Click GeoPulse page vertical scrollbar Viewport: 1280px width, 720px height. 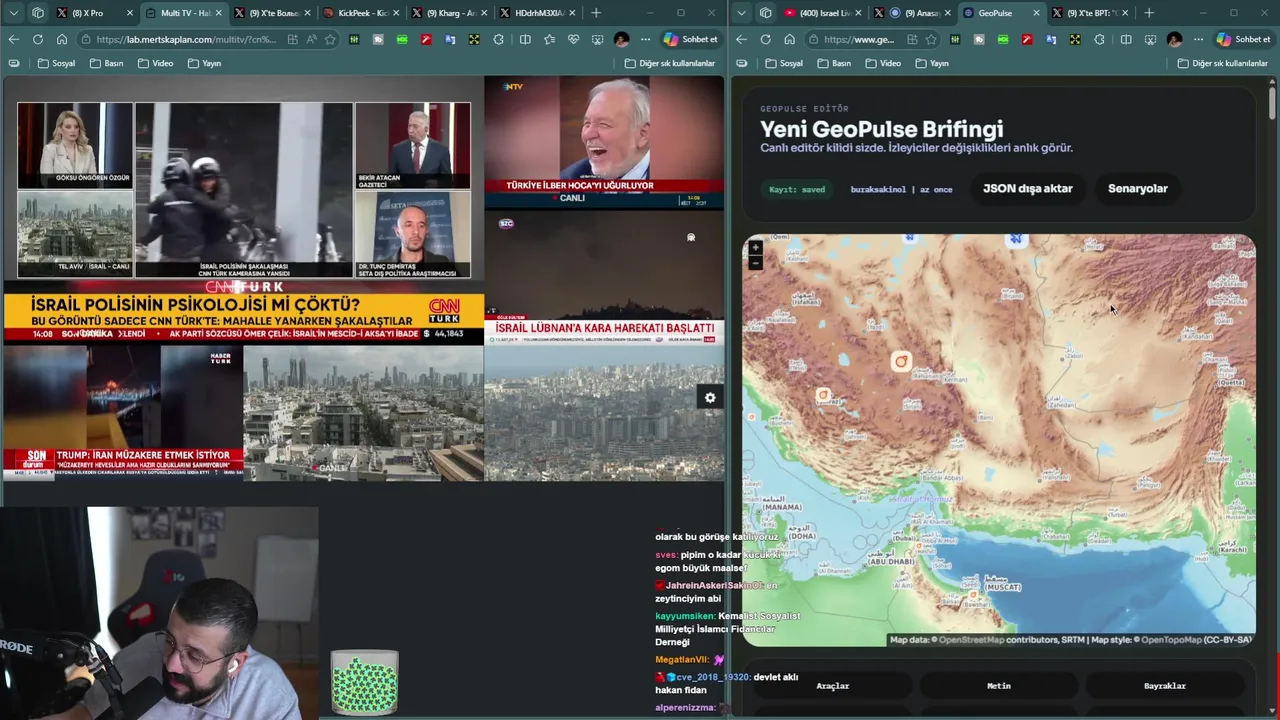point(1272,103)
